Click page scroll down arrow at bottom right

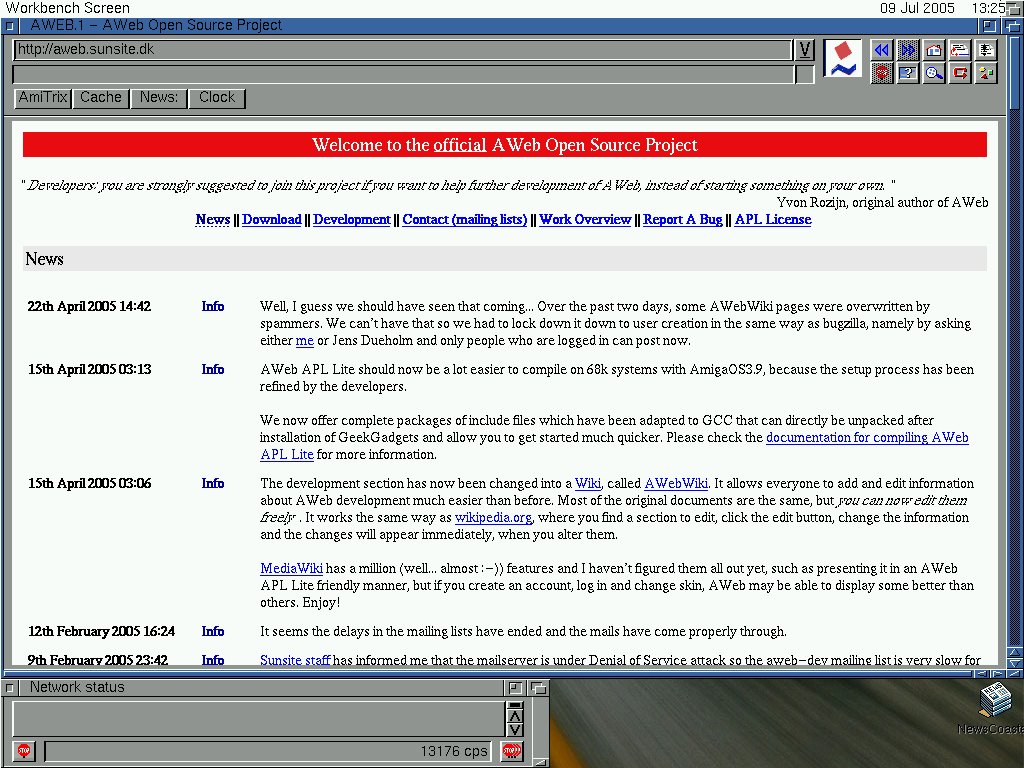[x=1015, y=663]
